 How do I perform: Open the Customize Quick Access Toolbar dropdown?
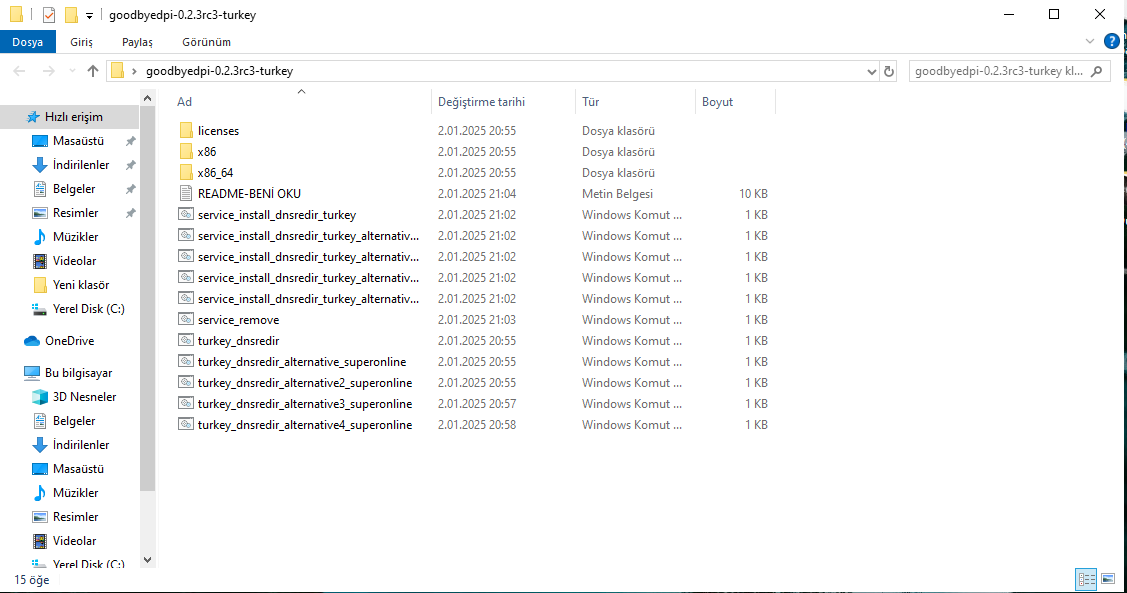point(89,15)
